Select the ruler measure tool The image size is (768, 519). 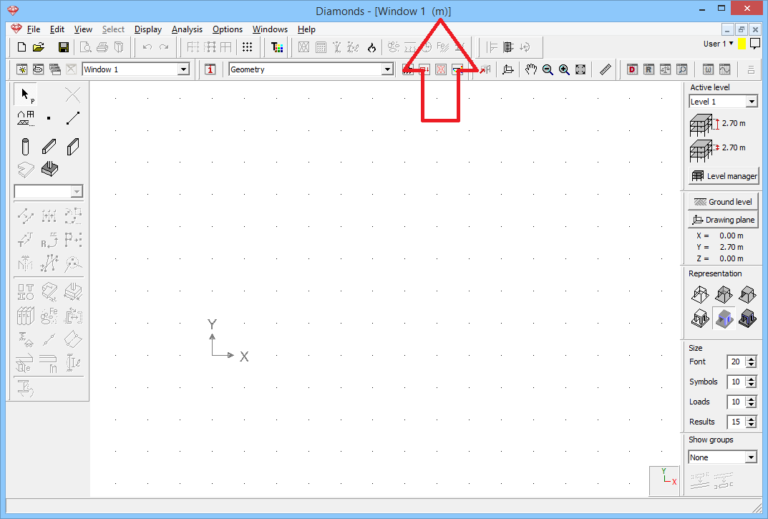click(x=605, y=70)
